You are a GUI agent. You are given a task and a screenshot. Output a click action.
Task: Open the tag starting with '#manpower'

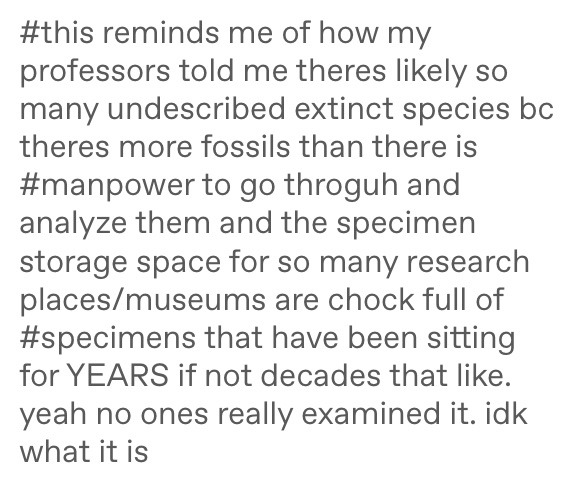tap(274, 242)
